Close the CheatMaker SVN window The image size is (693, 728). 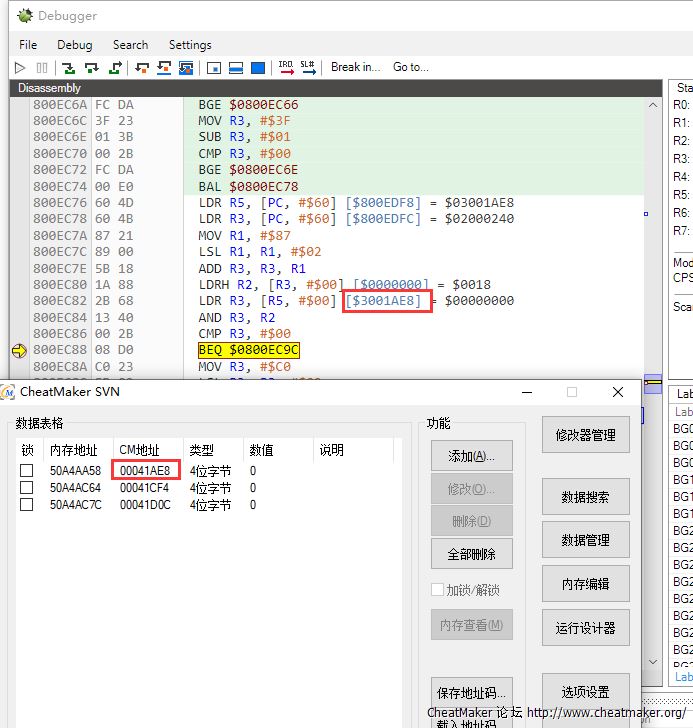618,392
